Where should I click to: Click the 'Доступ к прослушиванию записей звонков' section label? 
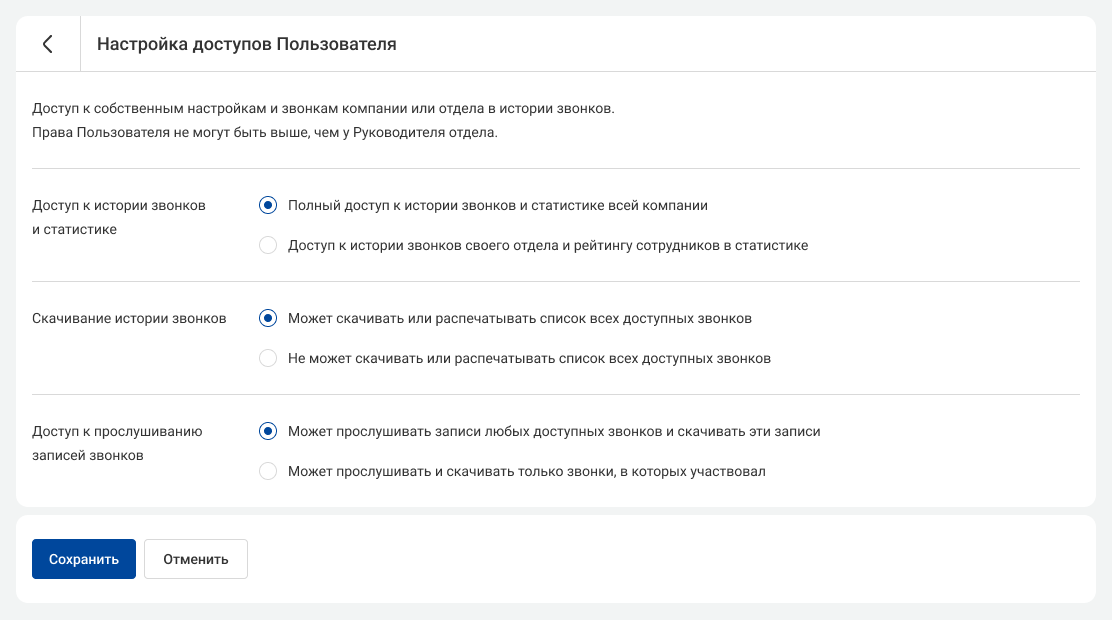[117, 443]
